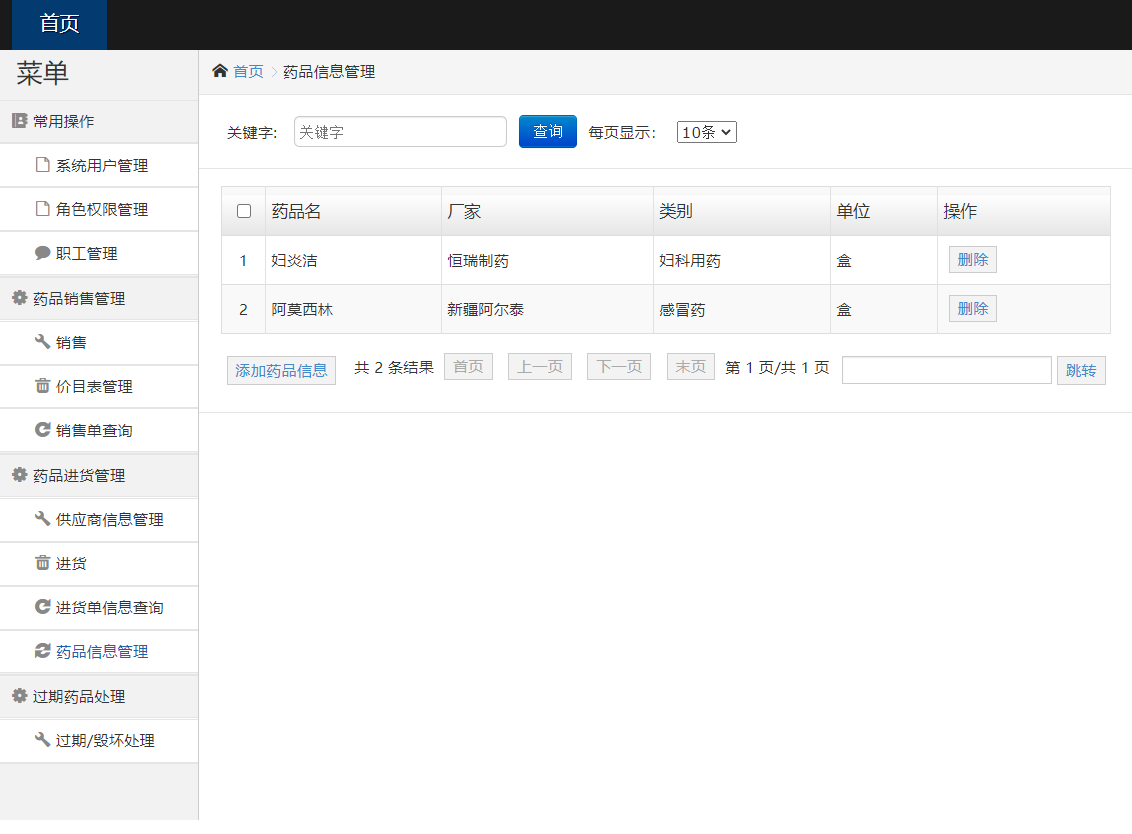This screenshot has height=834, width=1132.
Task: Click the 查询 search button
Action: pyautogui.click(x=547, y=131)
